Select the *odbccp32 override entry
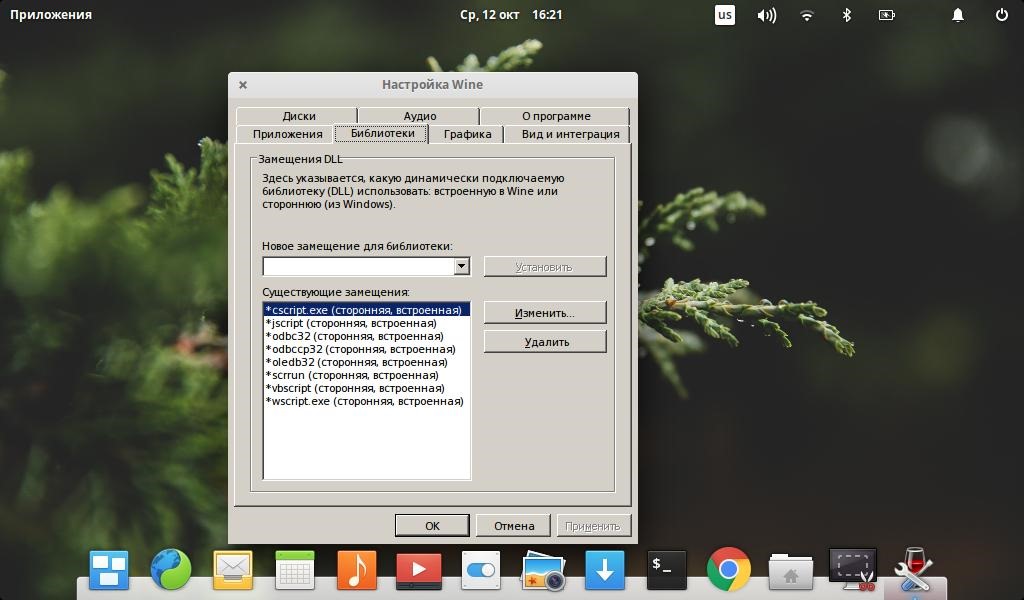Image resolution: width=1024 pixels, height=600 pixels. tap(366, 349)
